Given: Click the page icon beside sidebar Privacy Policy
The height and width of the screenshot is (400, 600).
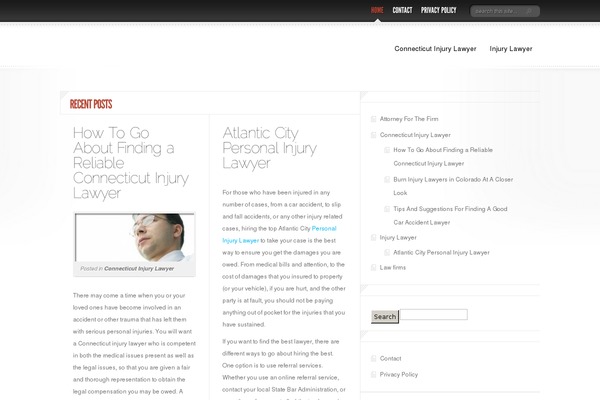Looking at the screenshot, I should [x=374, y=374].
